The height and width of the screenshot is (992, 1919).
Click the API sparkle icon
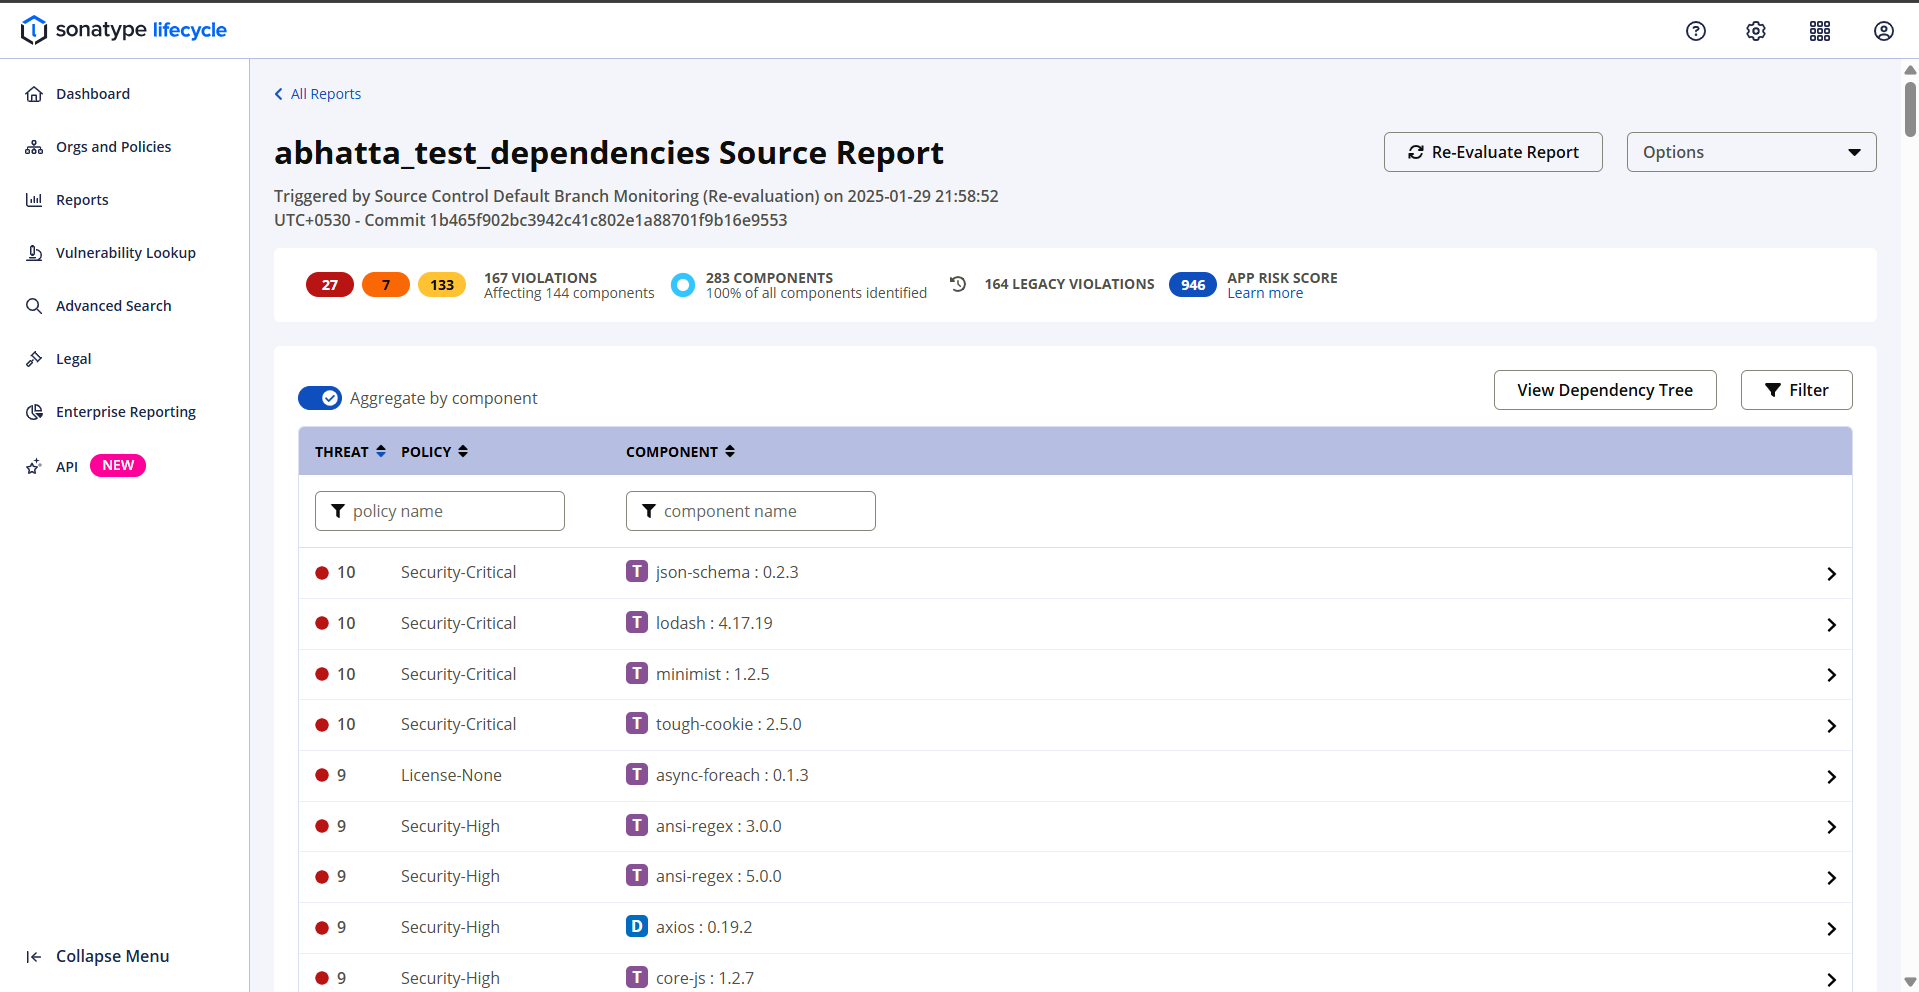[34, 466]
